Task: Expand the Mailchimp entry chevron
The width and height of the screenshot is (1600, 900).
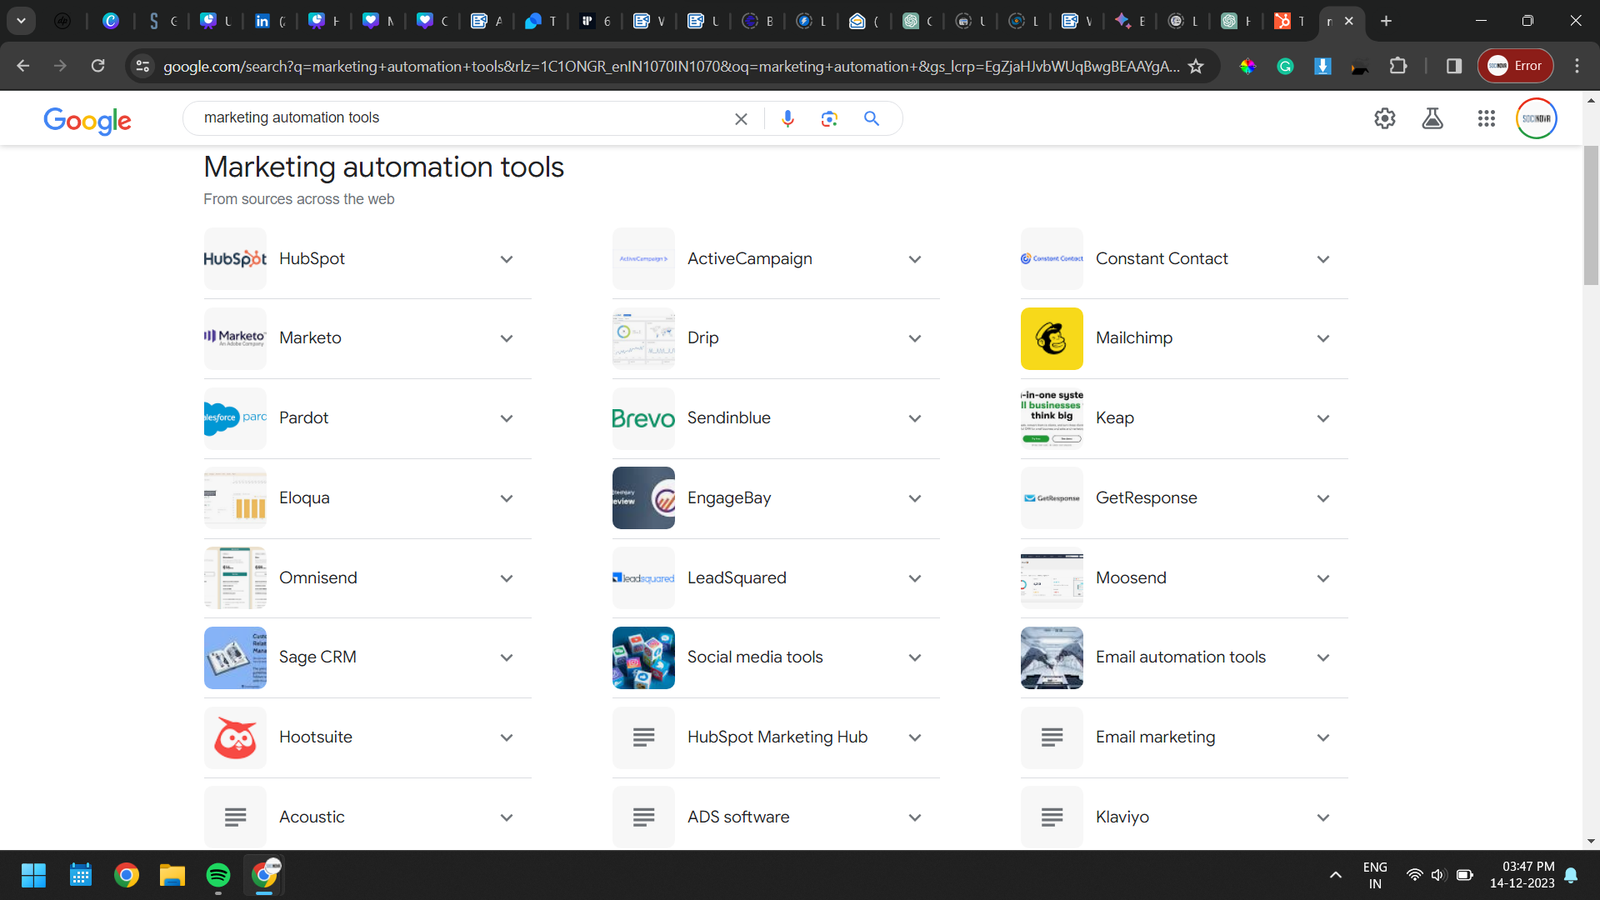Action: 1323,339
